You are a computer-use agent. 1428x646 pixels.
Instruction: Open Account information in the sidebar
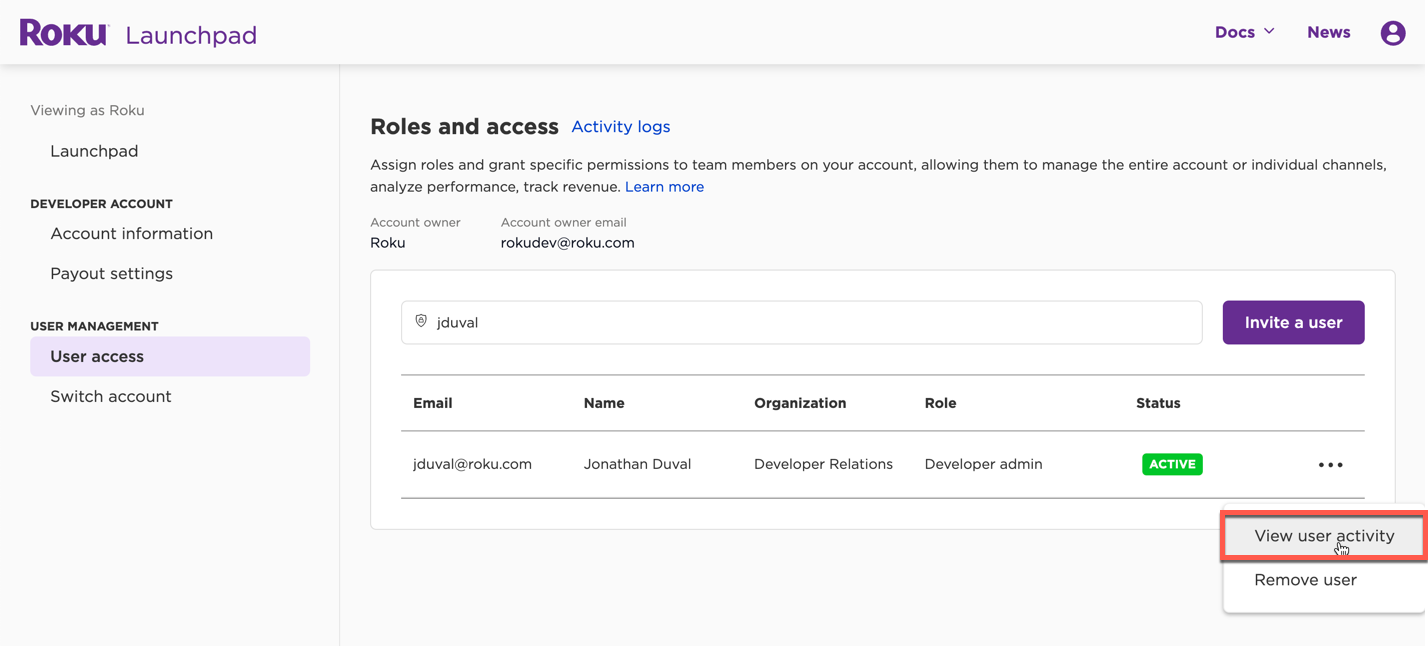[x=131, y=233]
